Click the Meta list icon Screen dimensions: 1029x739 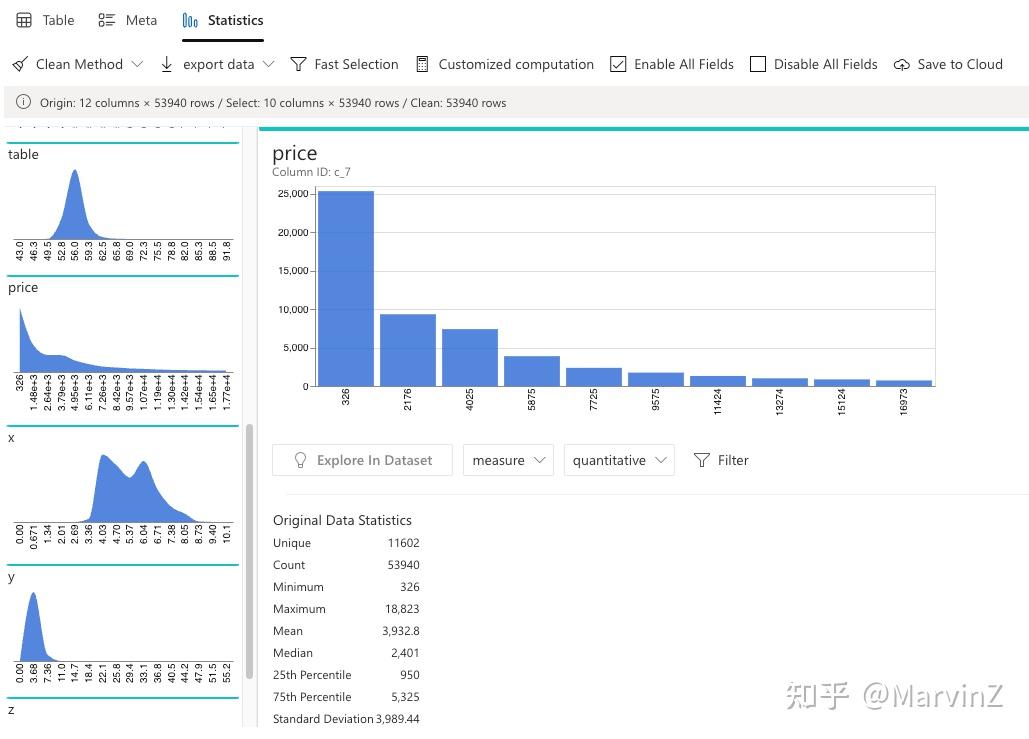[x=106, y=20]
